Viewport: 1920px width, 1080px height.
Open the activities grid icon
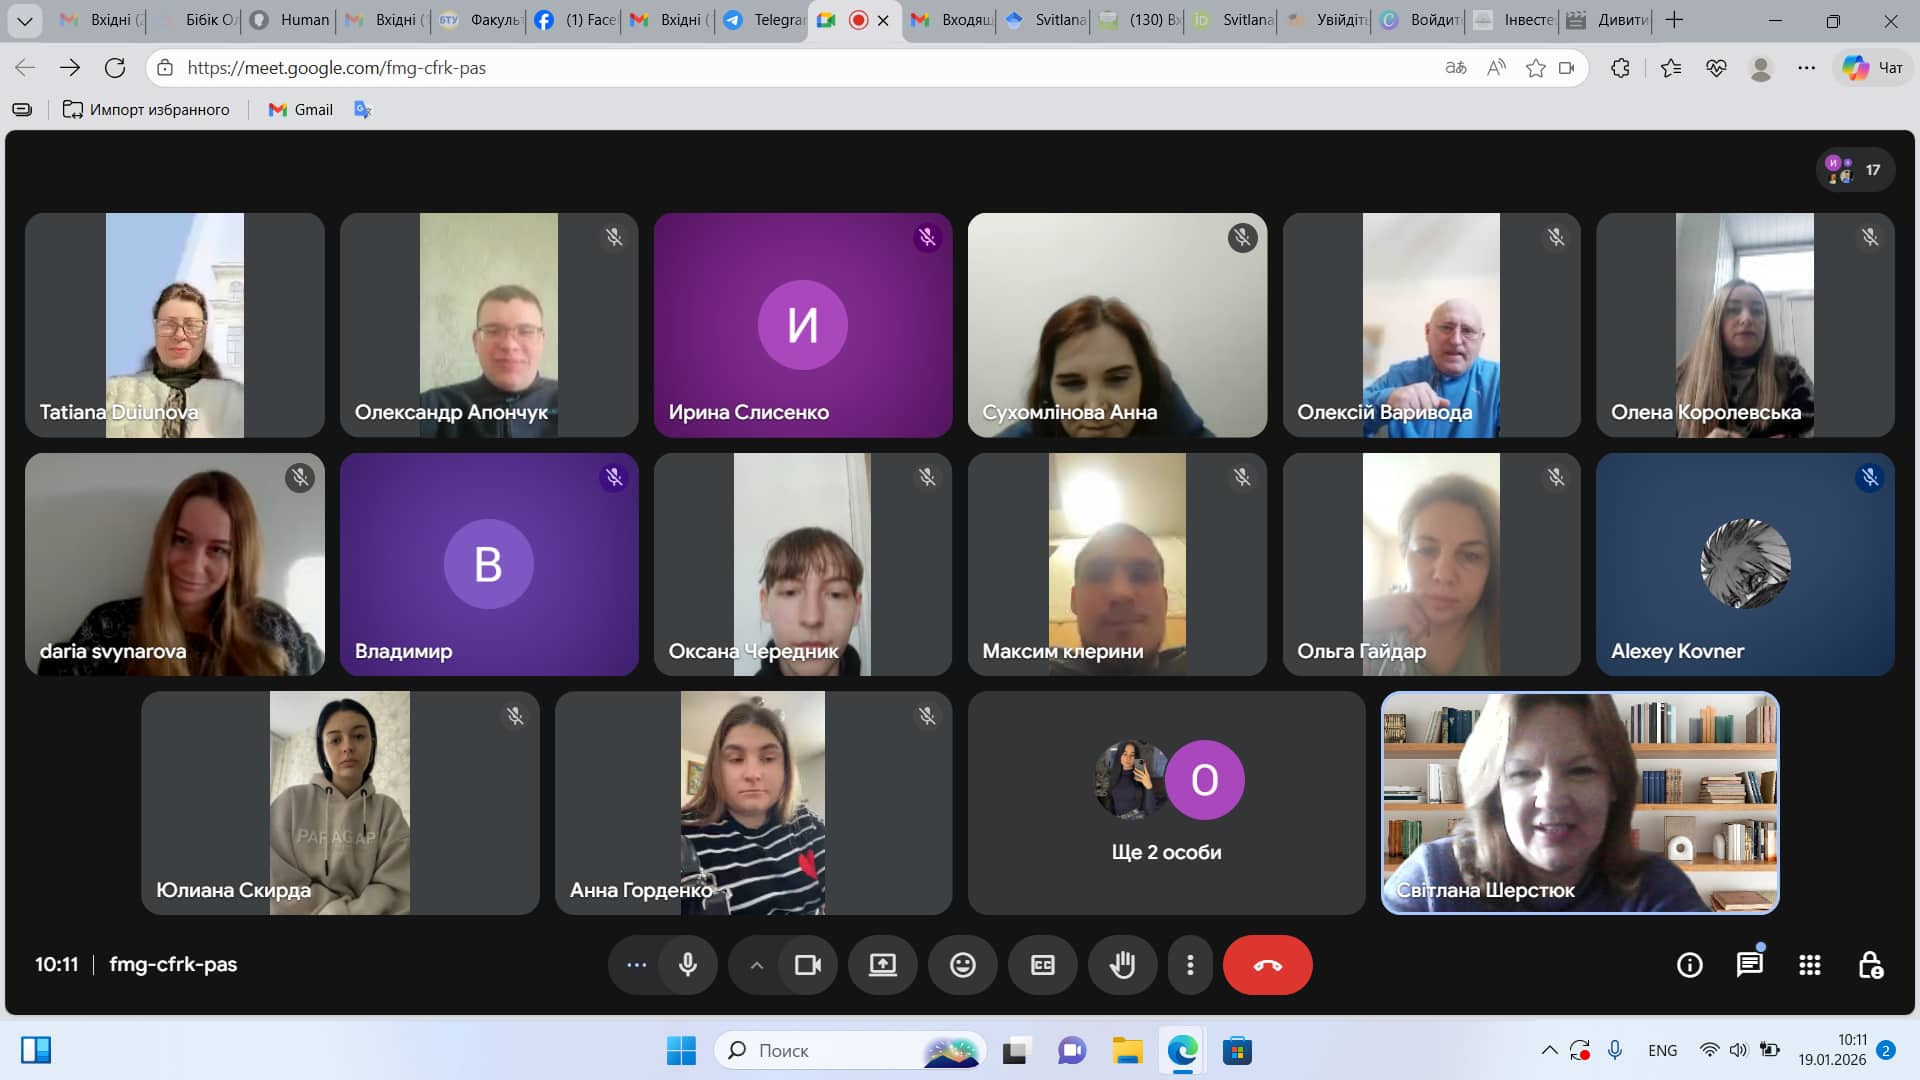tap(1809, 965)
